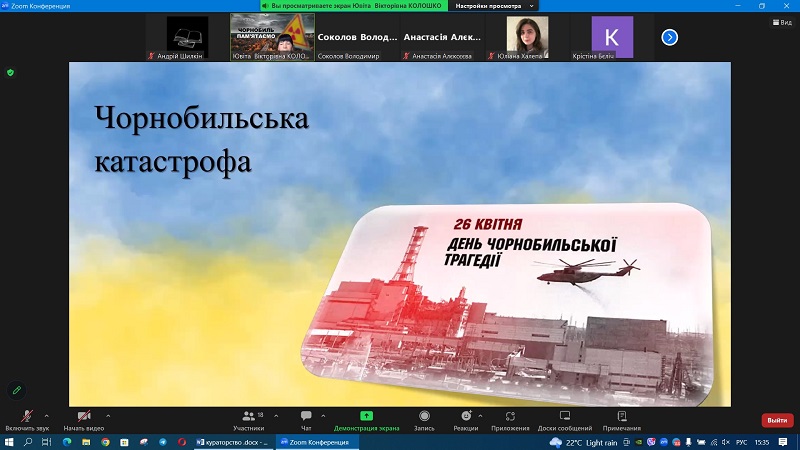This screenshot has height=450, width=800.
Task: Open Доски сообщений whiteboards
Action: pos(564,416)
